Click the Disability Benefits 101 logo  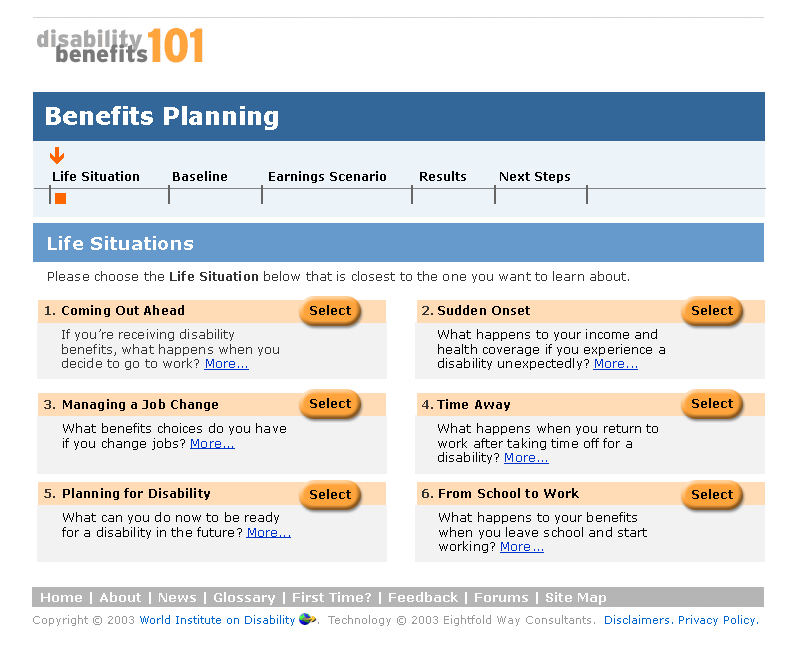[x=120, y=46]
